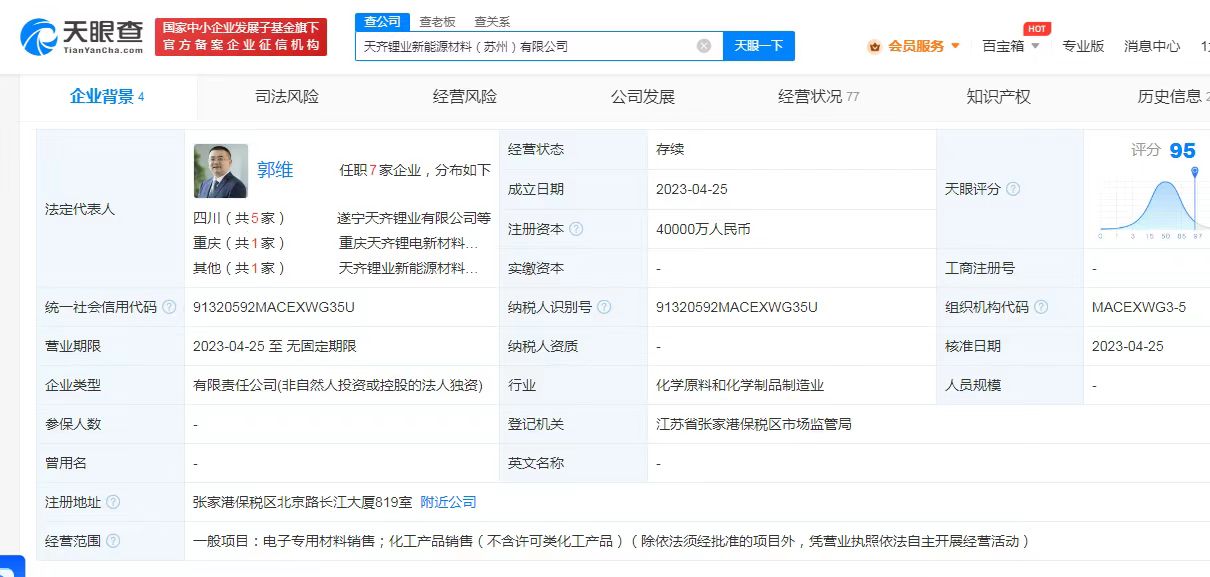This screenshot has height=577, width=1210.
Task: Open the 专业版 link in the header
Action: tap(1083, 46)
